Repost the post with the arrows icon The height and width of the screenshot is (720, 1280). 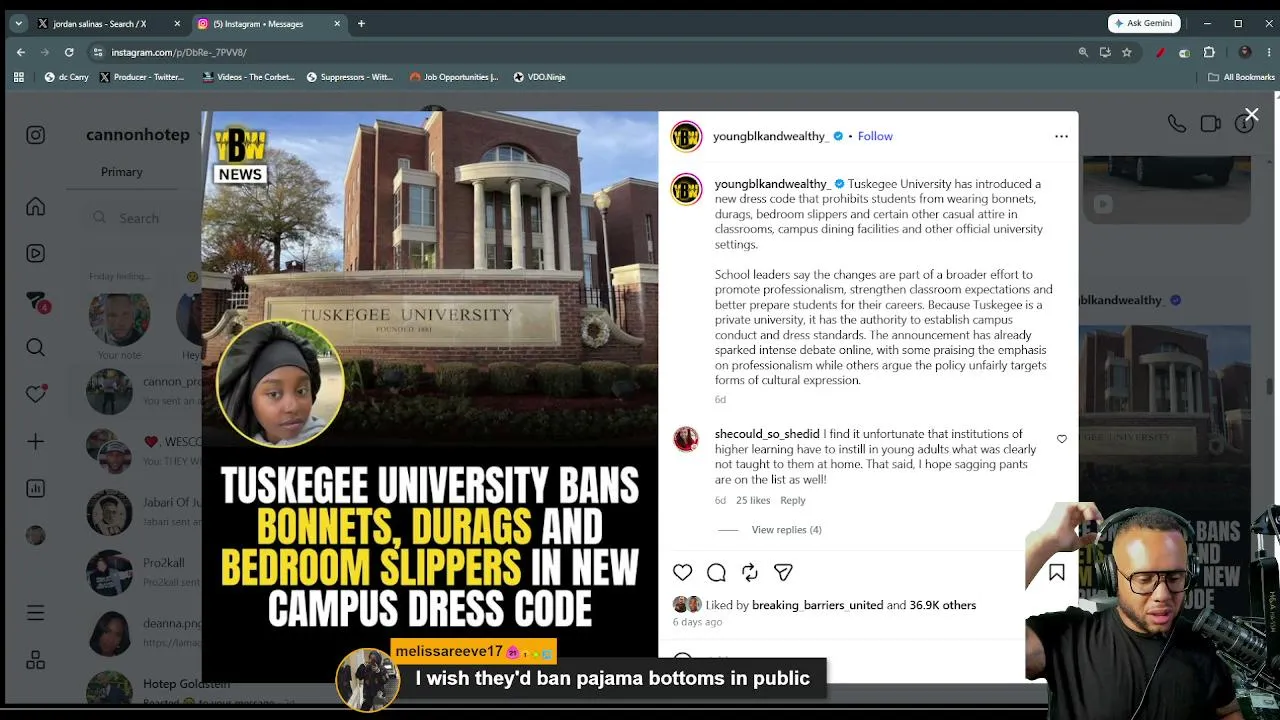(750, 572)
